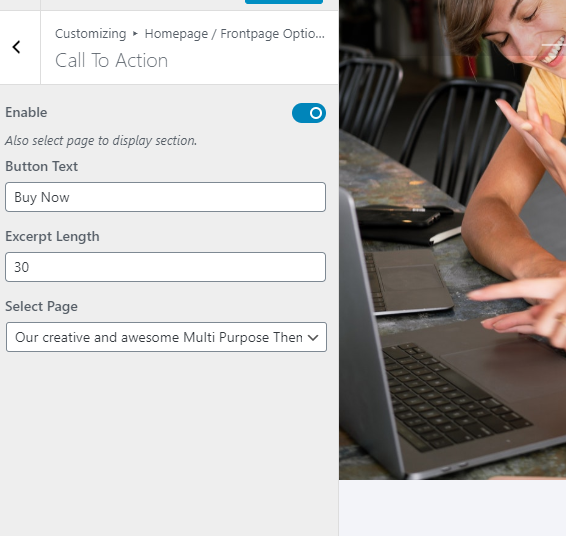Click the Select Page label
The width and height of the screenshot is (566, 536).
[x=42, y=307]
